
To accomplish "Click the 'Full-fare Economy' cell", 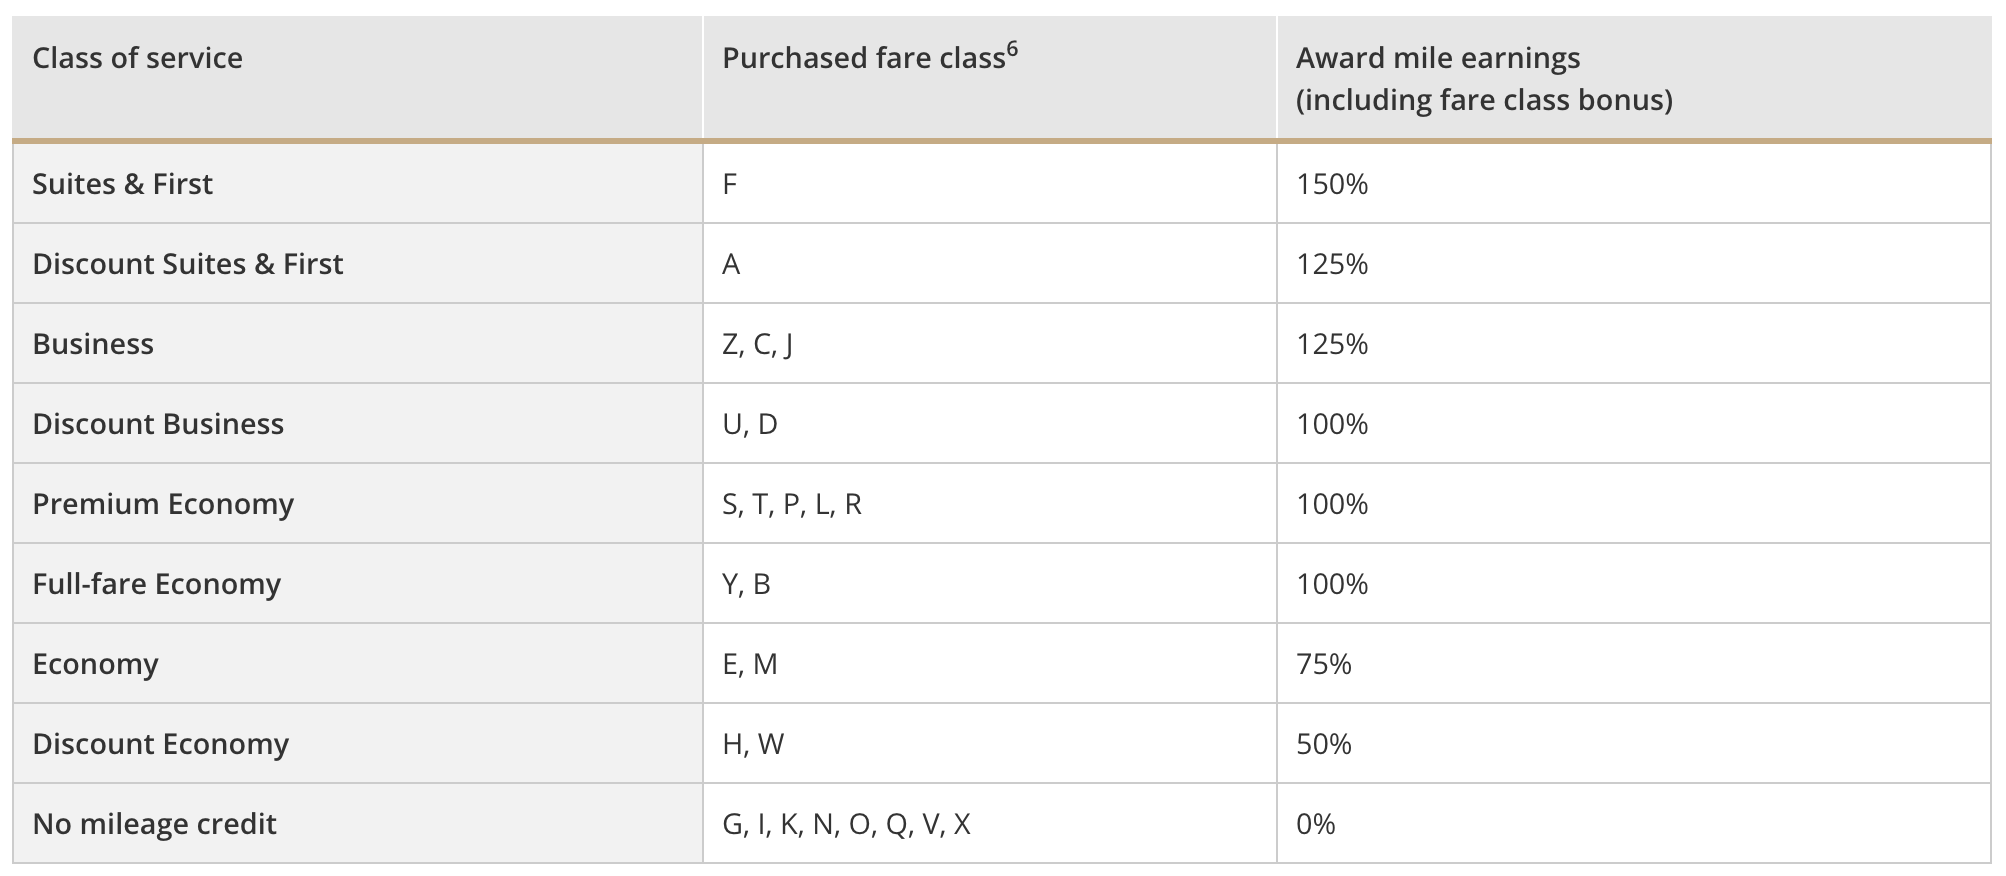I will (x=156, y=584).
